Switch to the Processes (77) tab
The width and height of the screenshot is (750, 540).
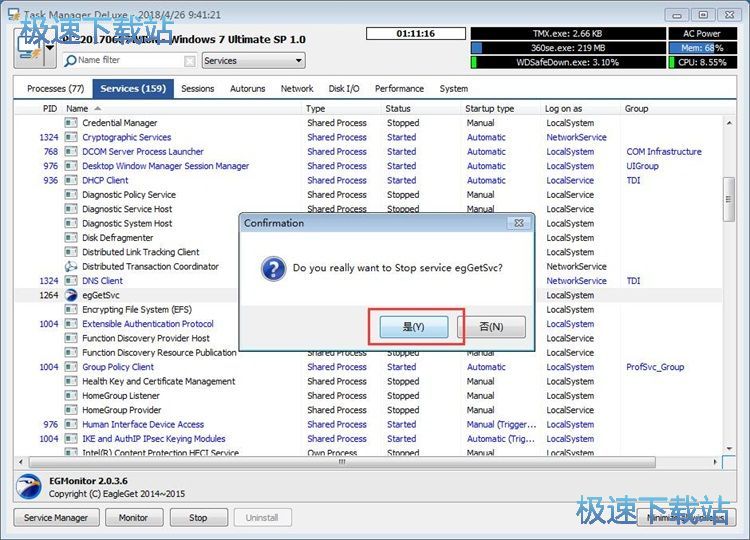click(55, 89)
